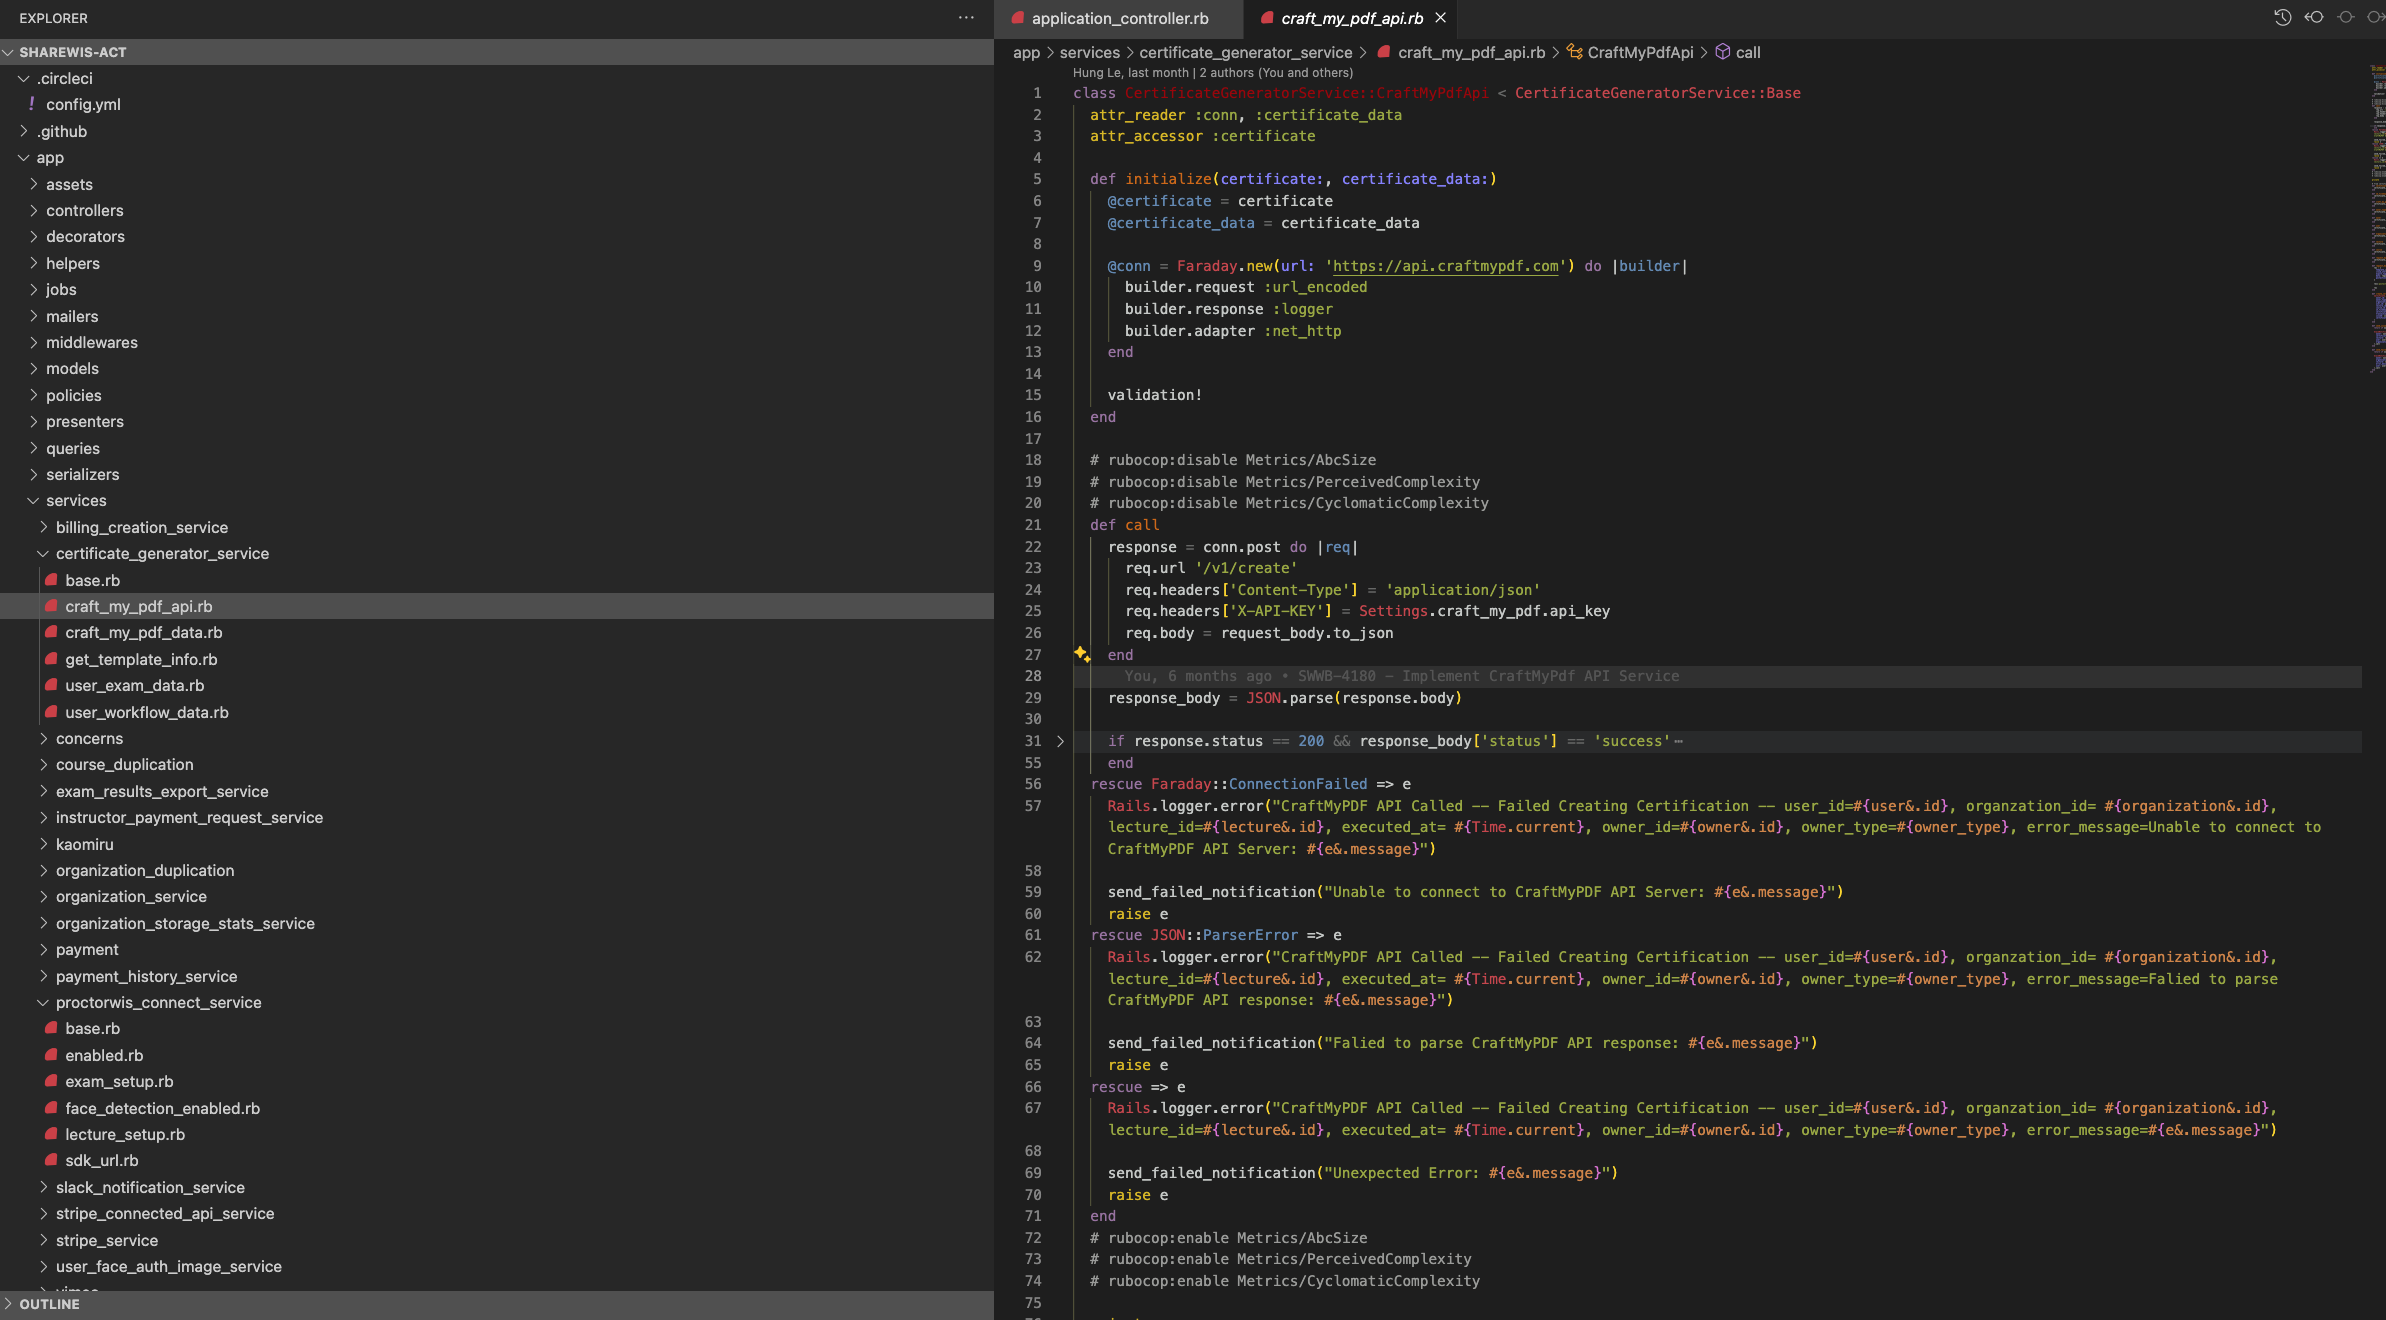Expand the exam_results_export_service folder
The image size is (2386, 1320).
click(x=497, y=791)
